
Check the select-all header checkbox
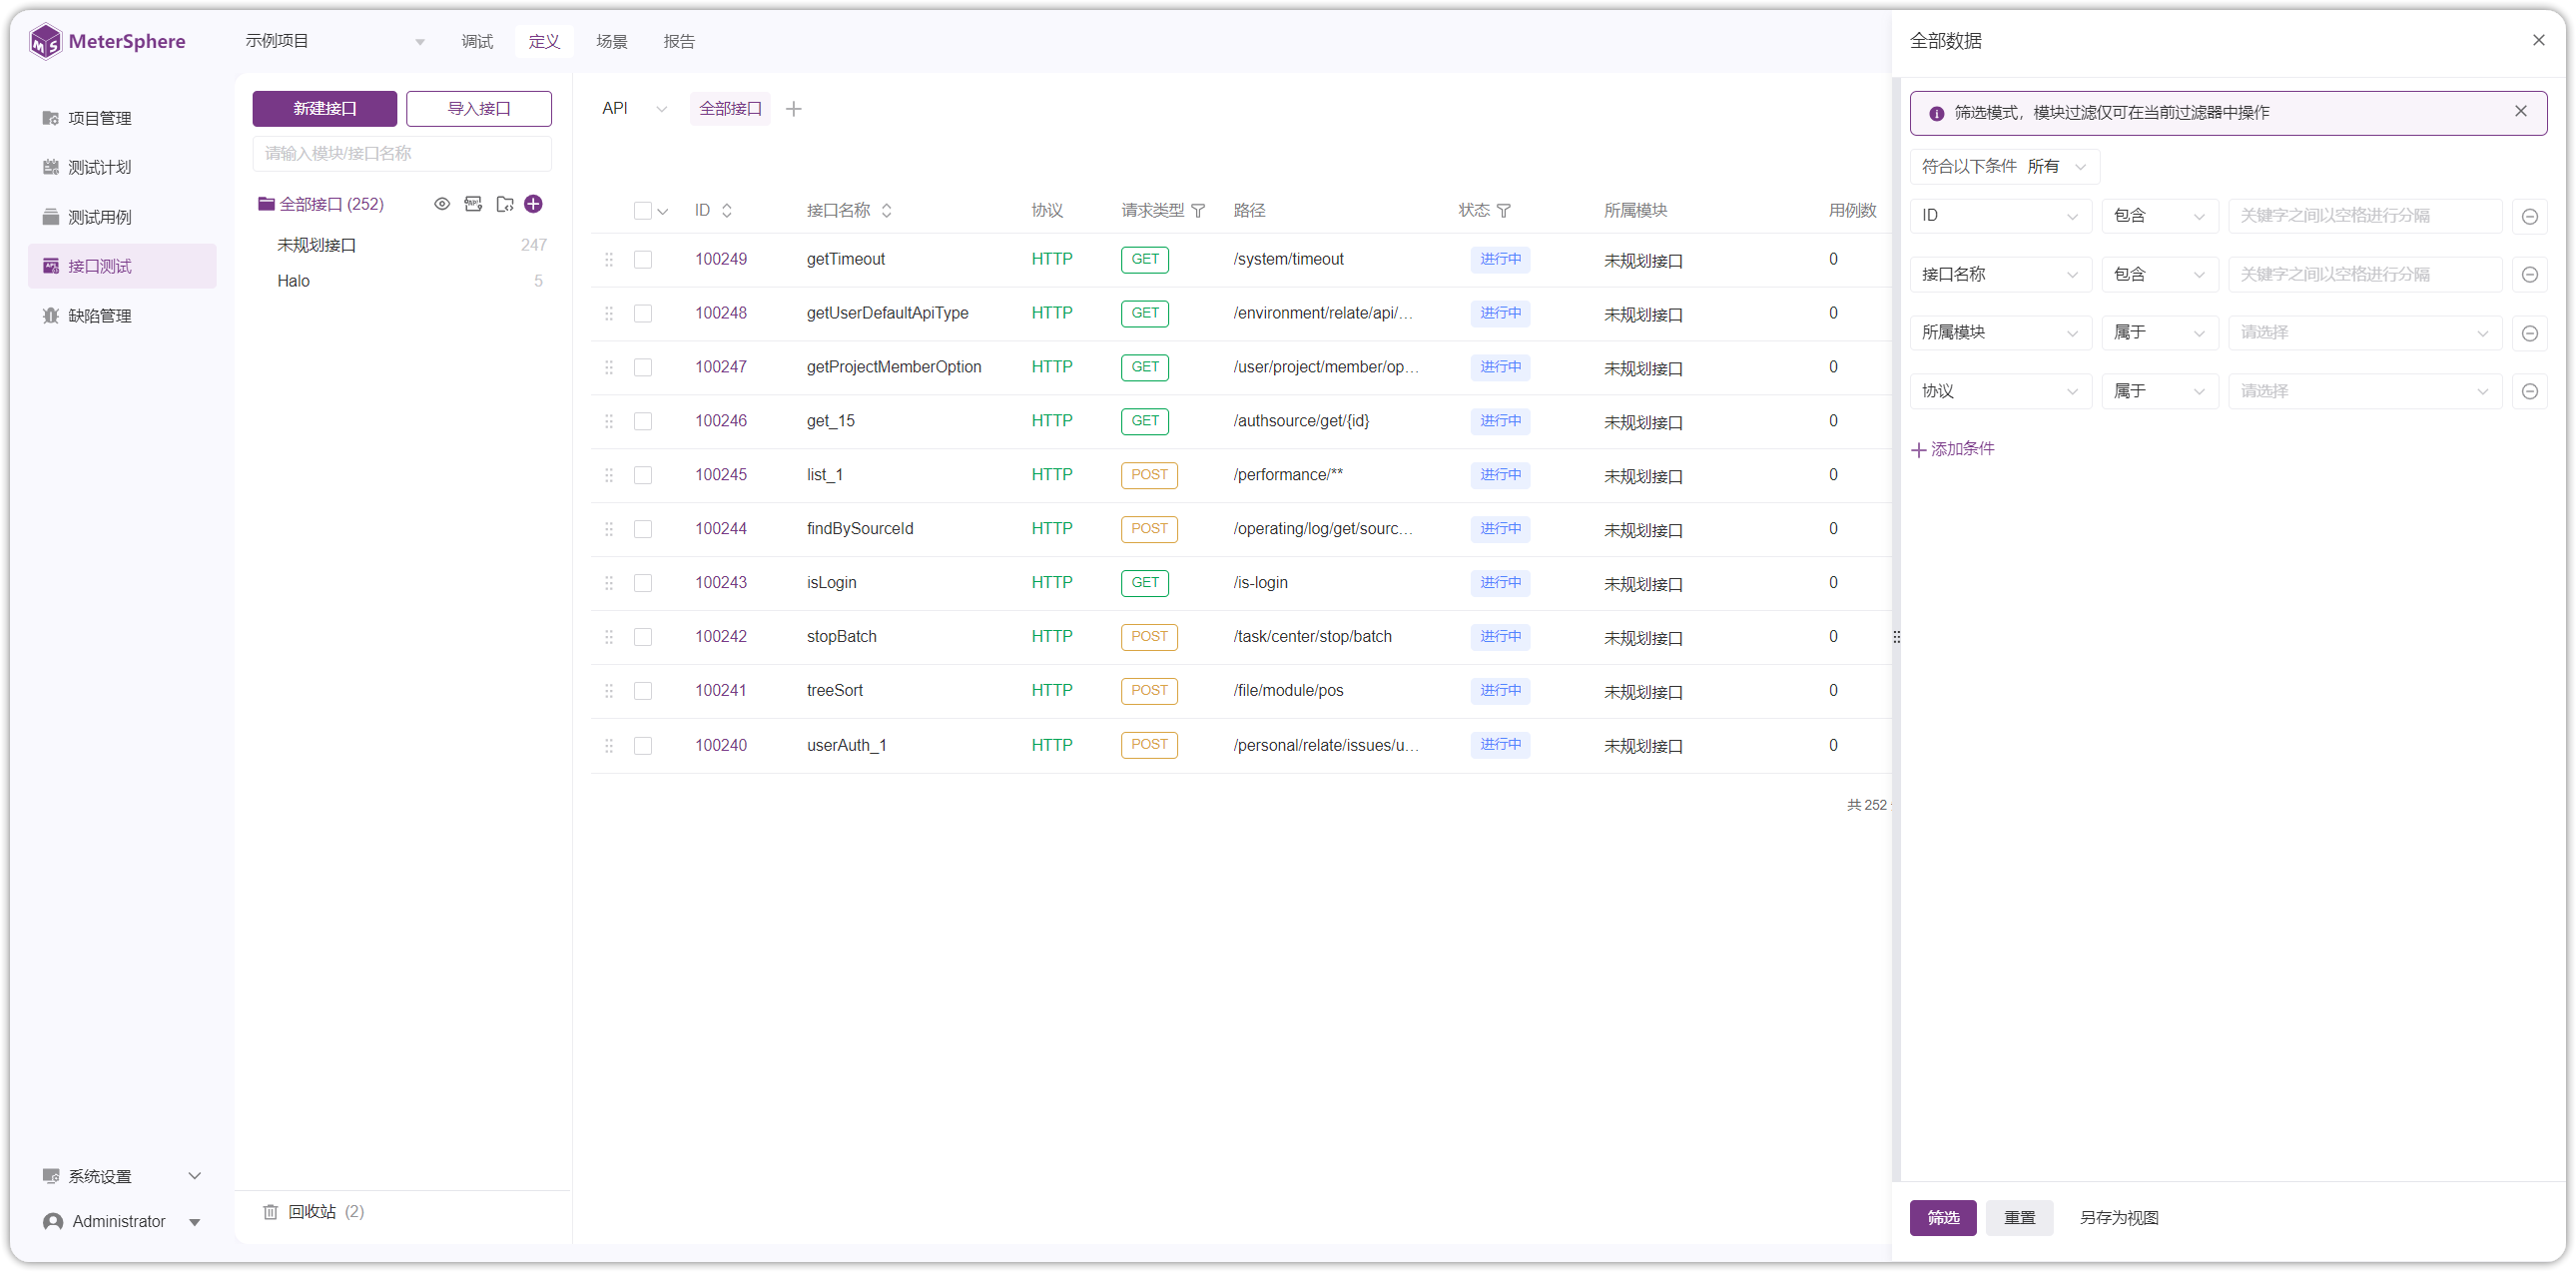point(643,211)
